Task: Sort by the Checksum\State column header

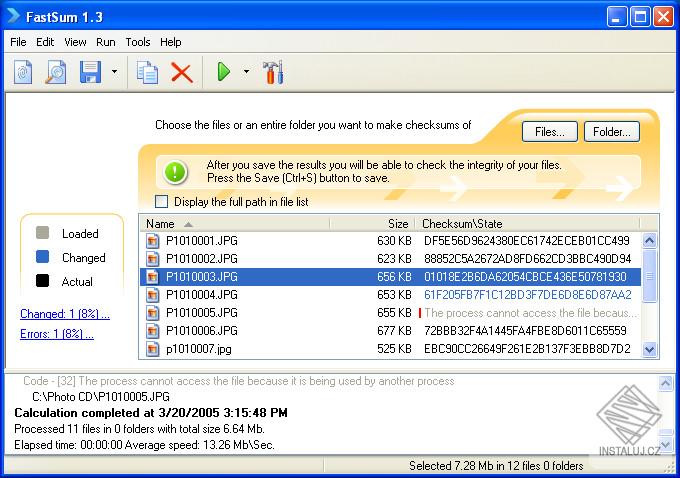Action: (x=527, y=224)
